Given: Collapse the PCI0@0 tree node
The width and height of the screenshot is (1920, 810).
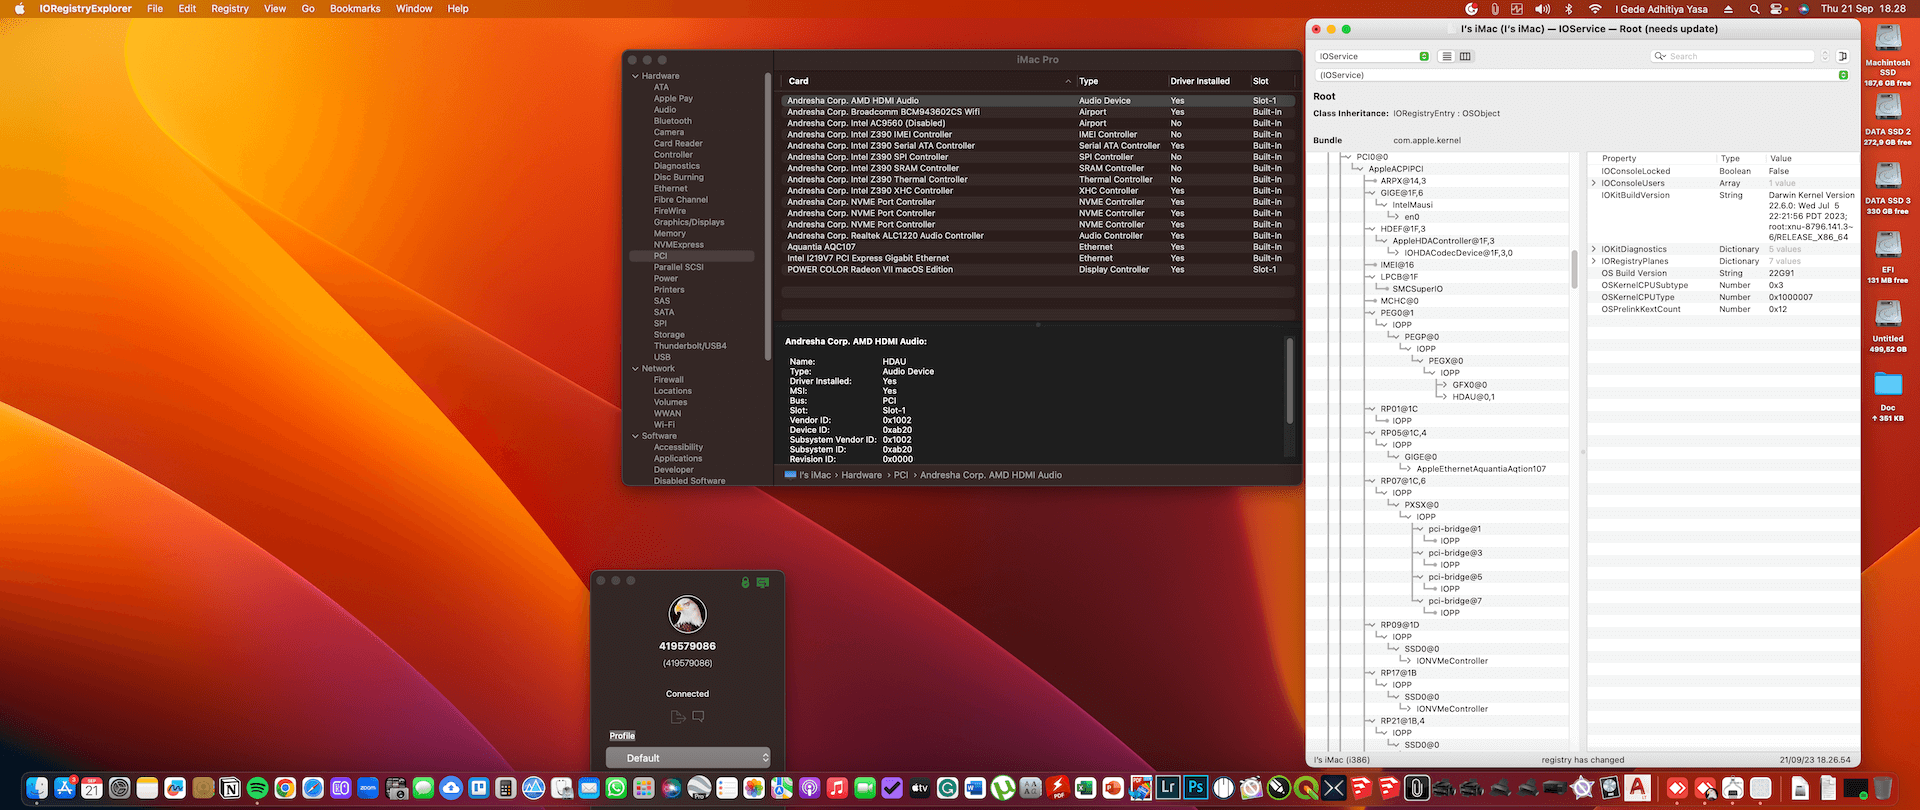Looking at the screenshot, I should point(1348,157).
